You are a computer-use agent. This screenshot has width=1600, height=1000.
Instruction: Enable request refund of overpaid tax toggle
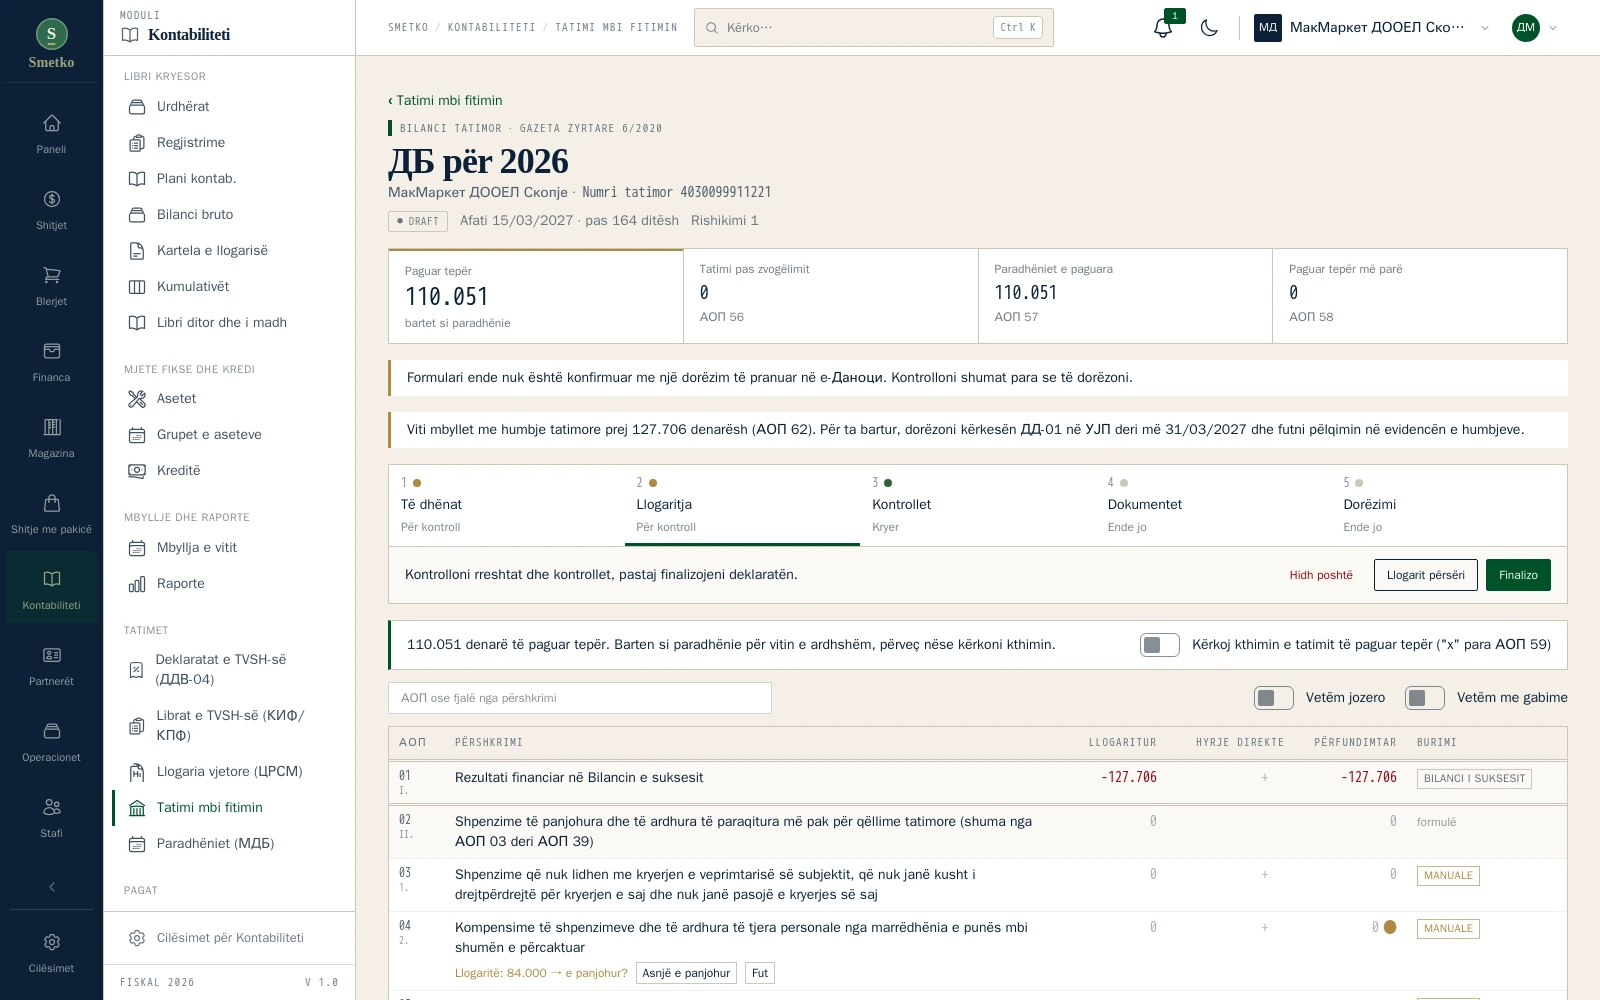1159,645
